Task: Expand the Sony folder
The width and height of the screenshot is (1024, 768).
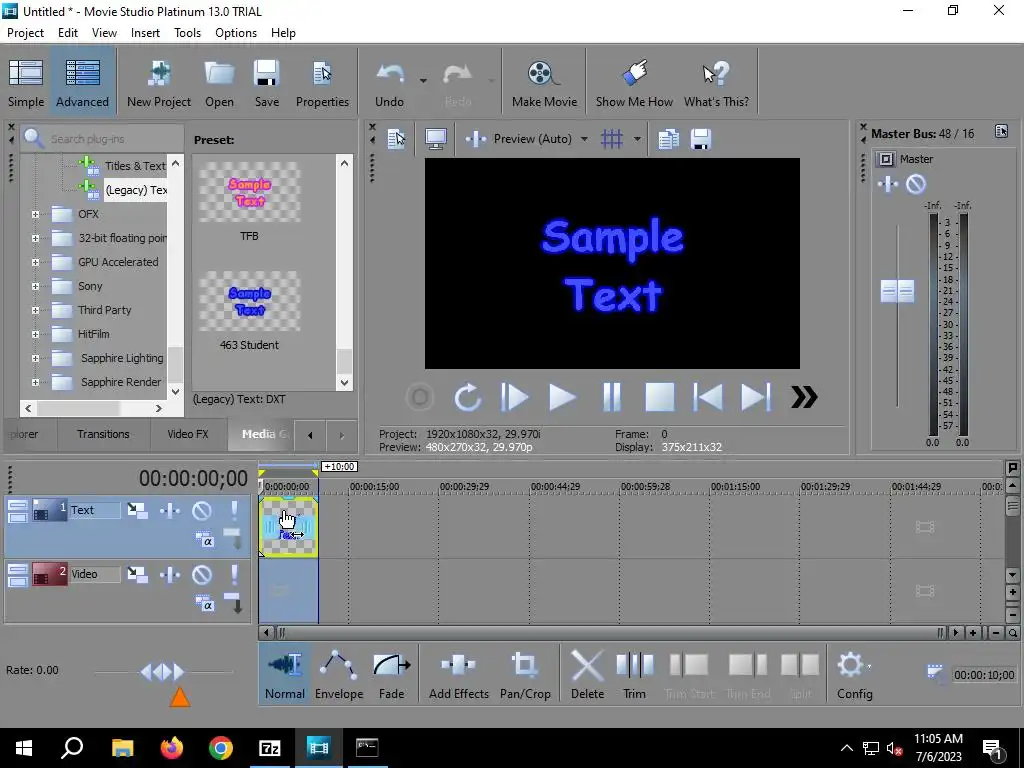Action: click(35, 286)
